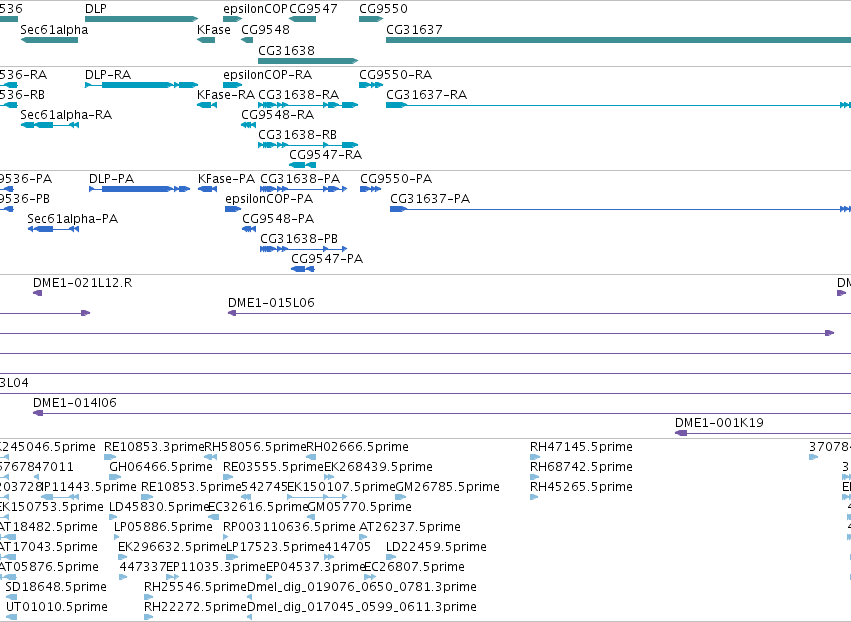Click the Sec61alpha-RA transcript label

click(x=66, y=115)
